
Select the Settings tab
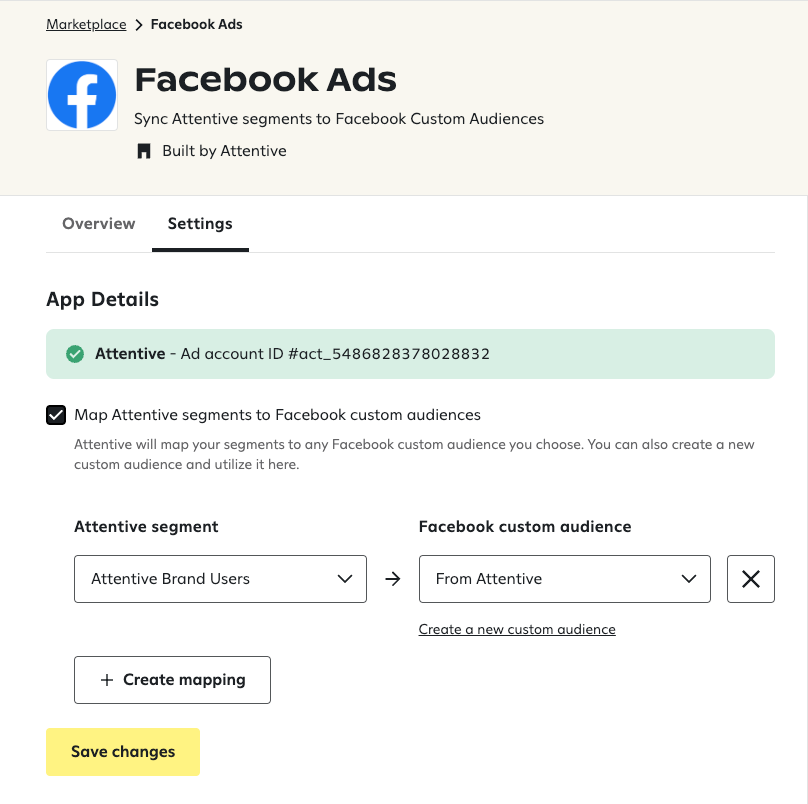200,224
